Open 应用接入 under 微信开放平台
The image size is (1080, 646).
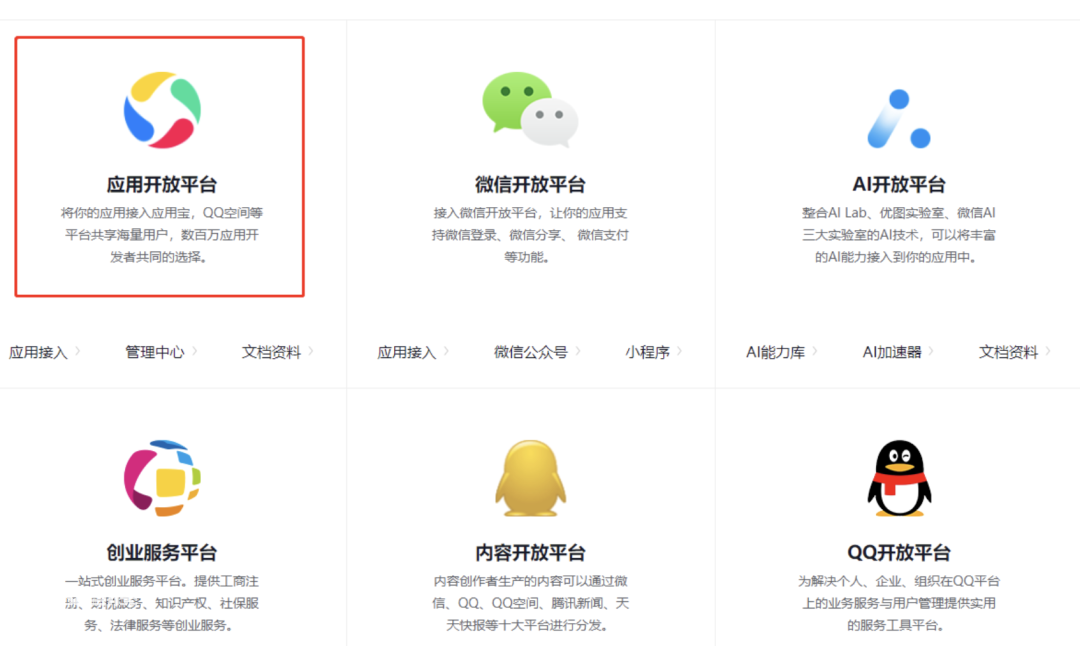click(x=407, y=353)
